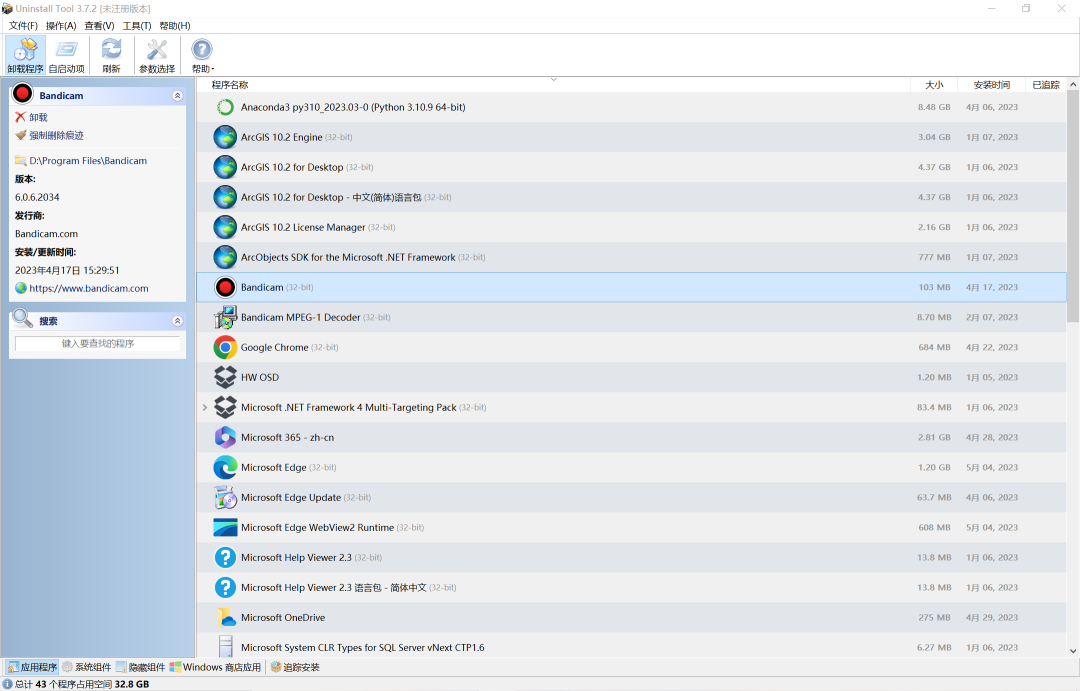The image size is (1080, 691).
Task: Select the Google Chrome icon
Action: click(x=225, y=347)
